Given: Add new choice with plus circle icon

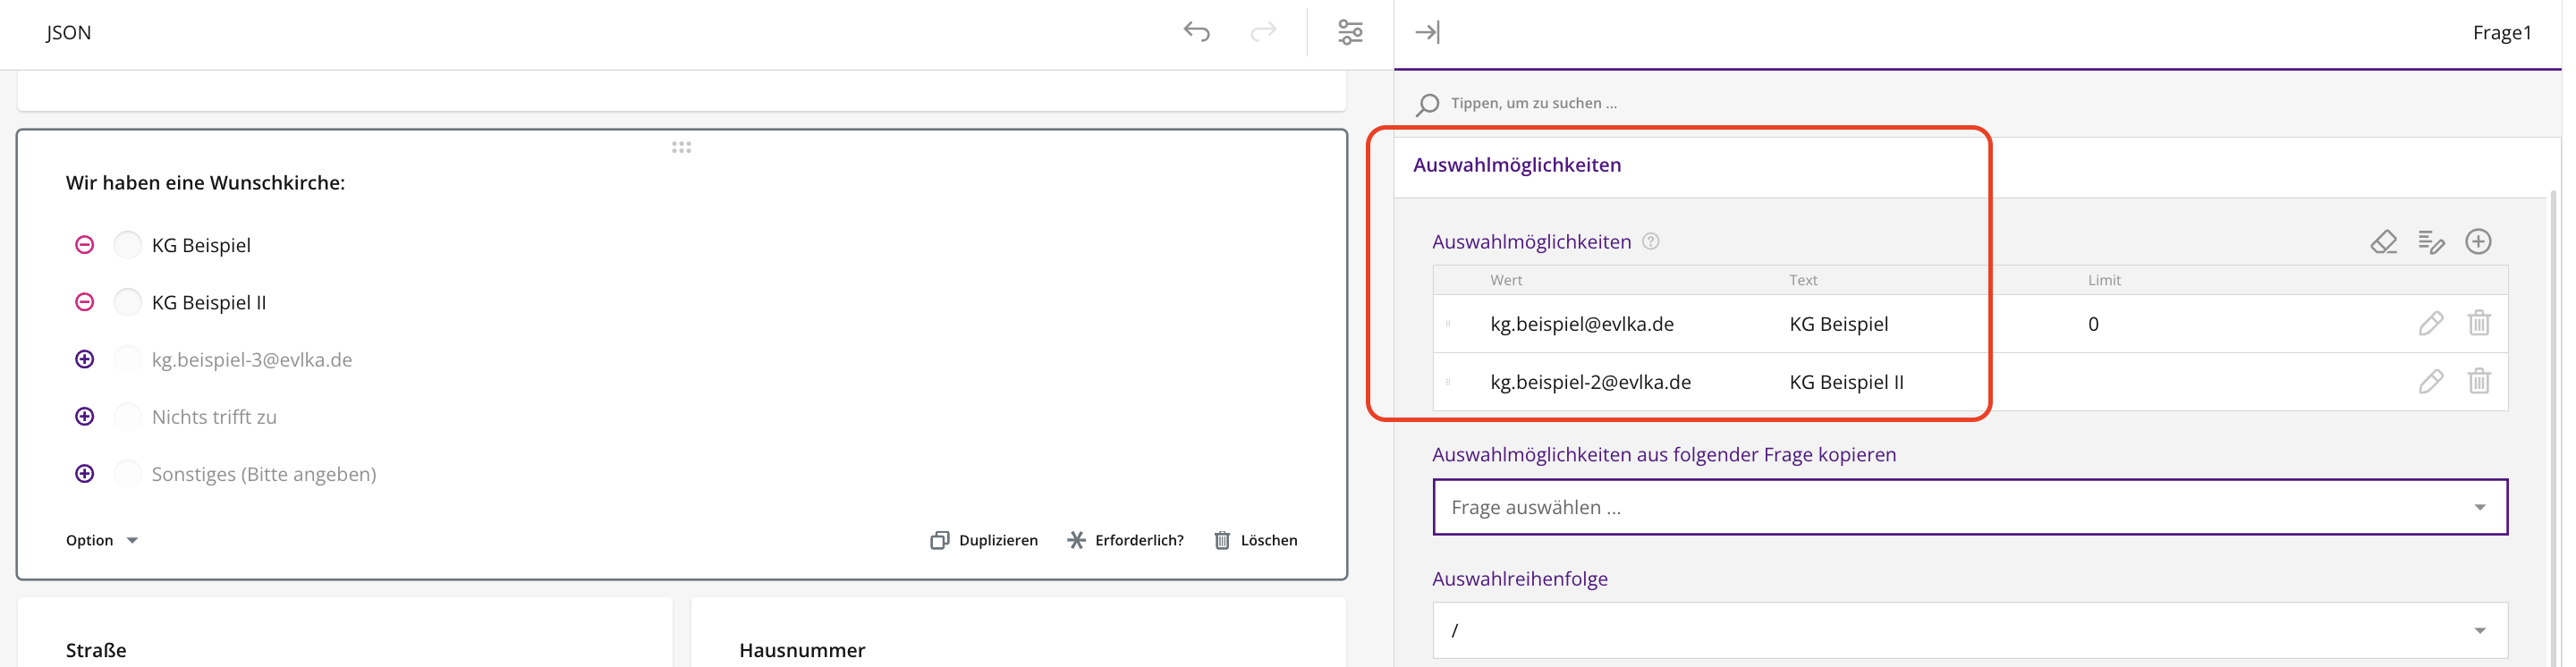Looking at the screenshot, I should click(2478, 242).
